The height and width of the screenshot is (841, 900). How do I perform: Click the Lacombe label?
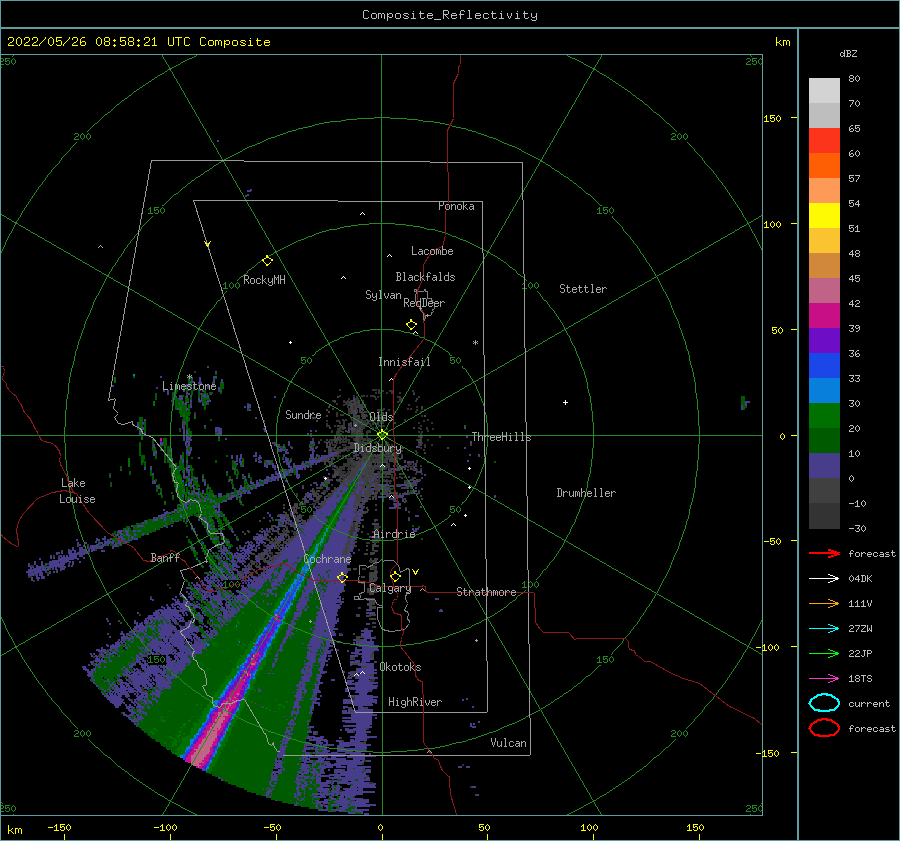[x=432, y=251]
